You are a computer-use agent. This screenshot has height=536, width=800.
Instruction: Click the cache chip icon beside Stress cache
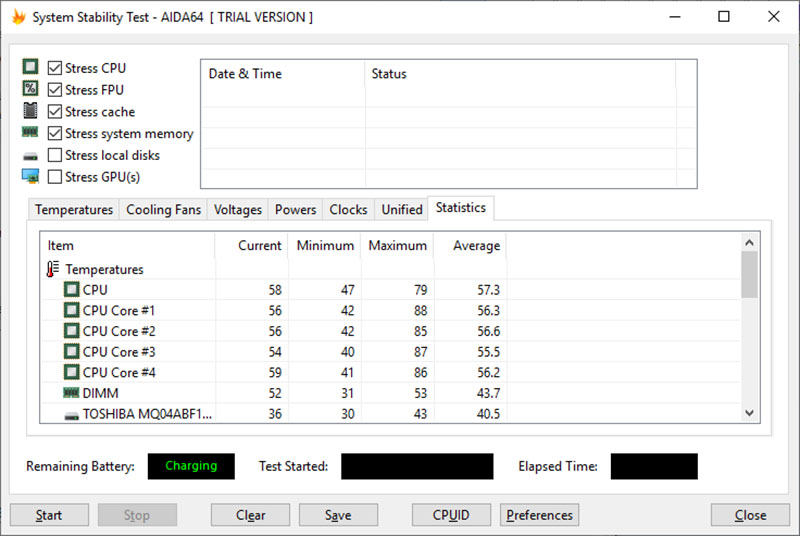(x=30, y=110)
